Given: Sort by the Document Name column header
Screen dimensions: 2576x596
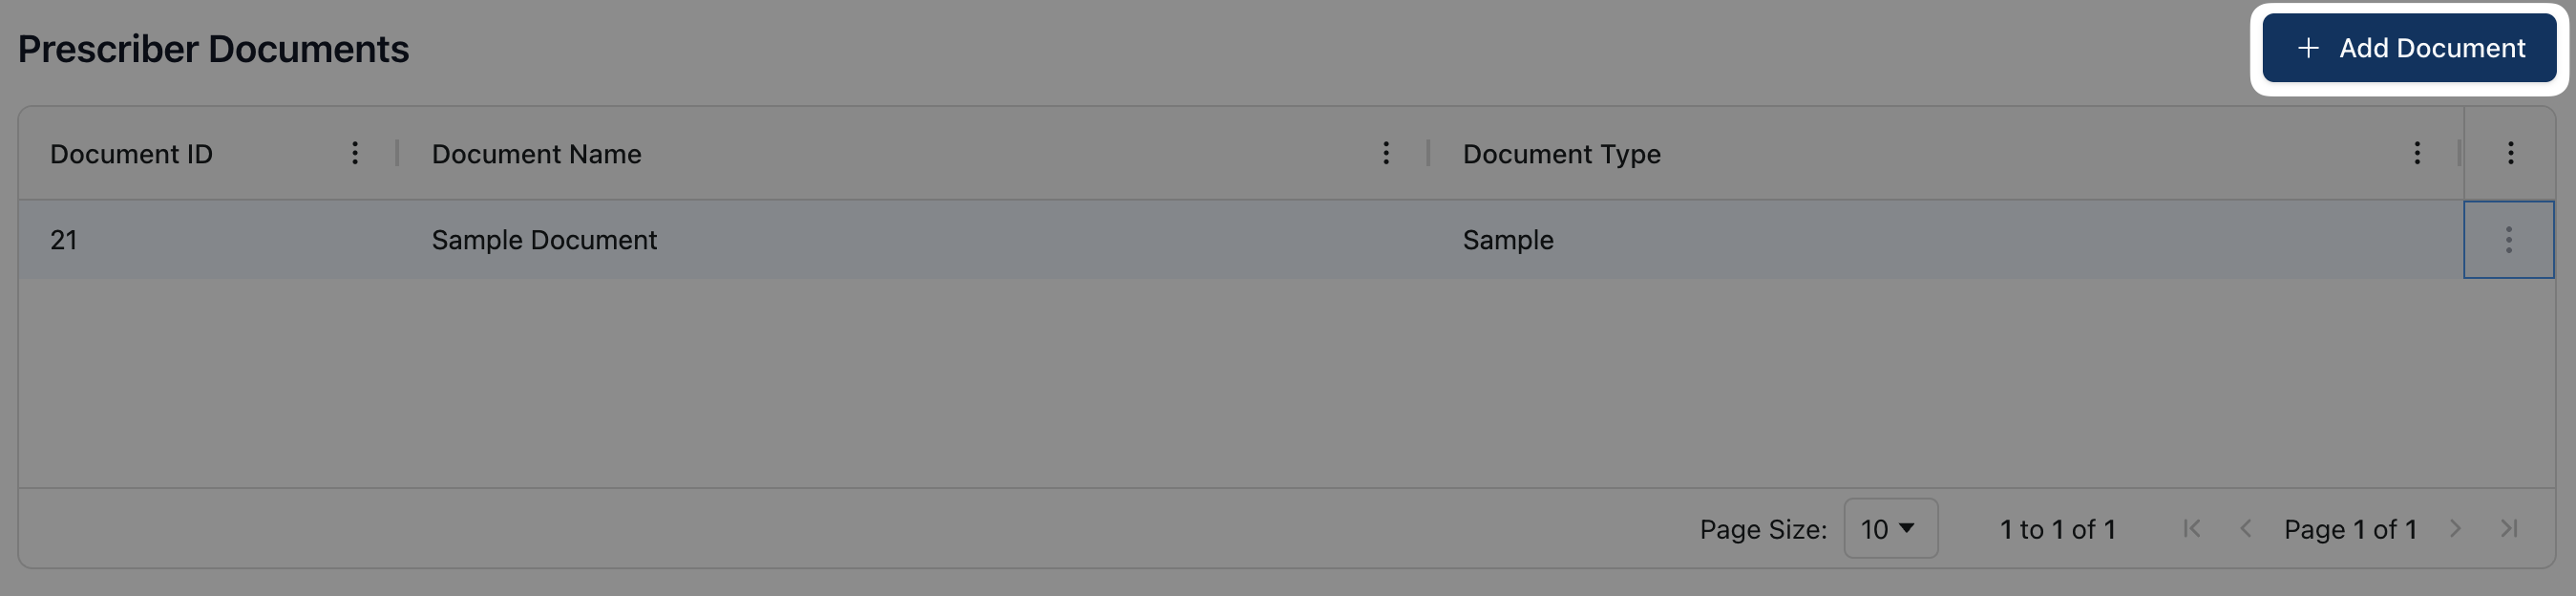Looking at the screenshot, I should point(536,154).
